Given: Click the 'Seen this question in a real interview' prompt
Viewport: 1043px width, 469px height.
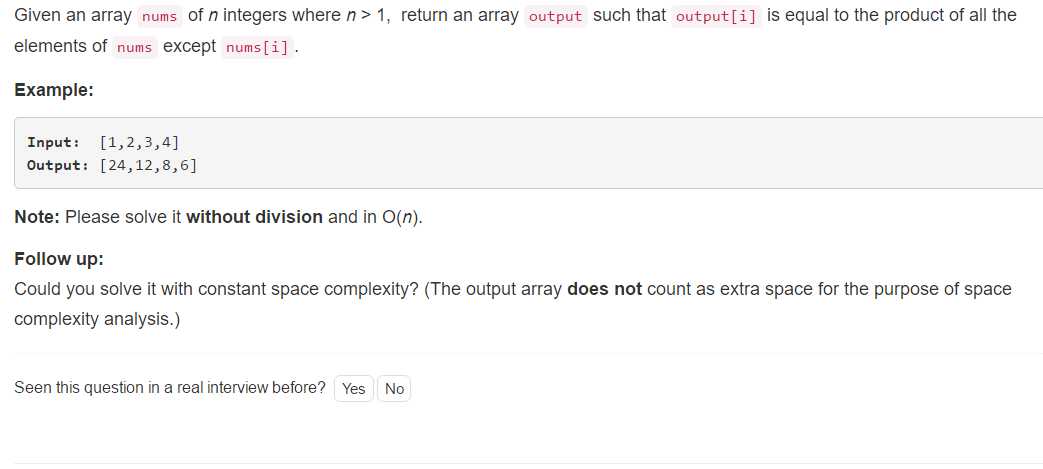Looking at the screenshot, I should 170,388.
